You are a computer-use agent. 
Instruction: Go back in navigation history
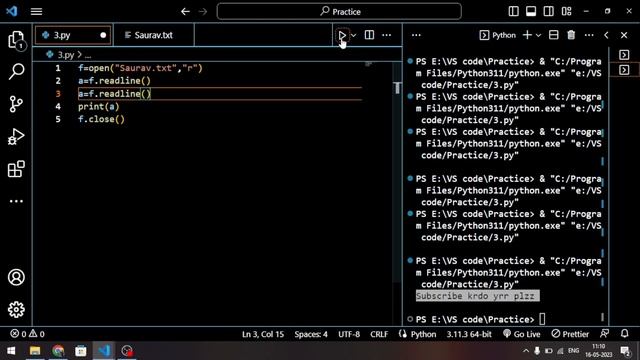click(x=185, y=11)
